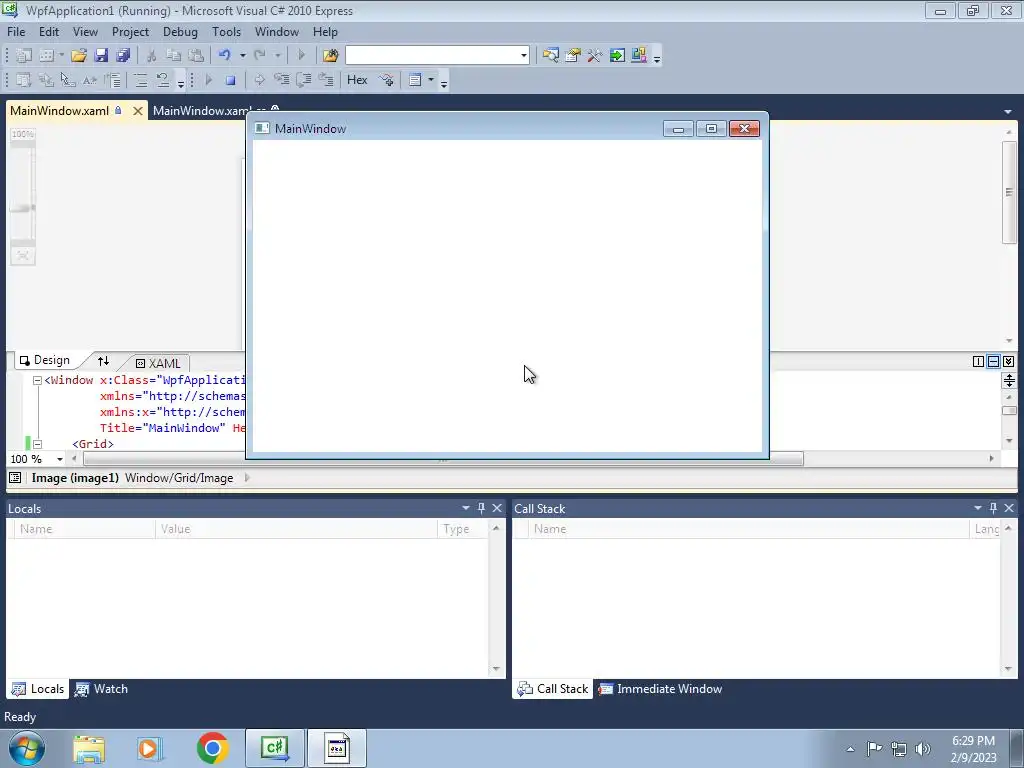Image resolution: width=1024 pixels, height=768 pixels.
Task: Open the Project menu
Action: coord(131,31)
